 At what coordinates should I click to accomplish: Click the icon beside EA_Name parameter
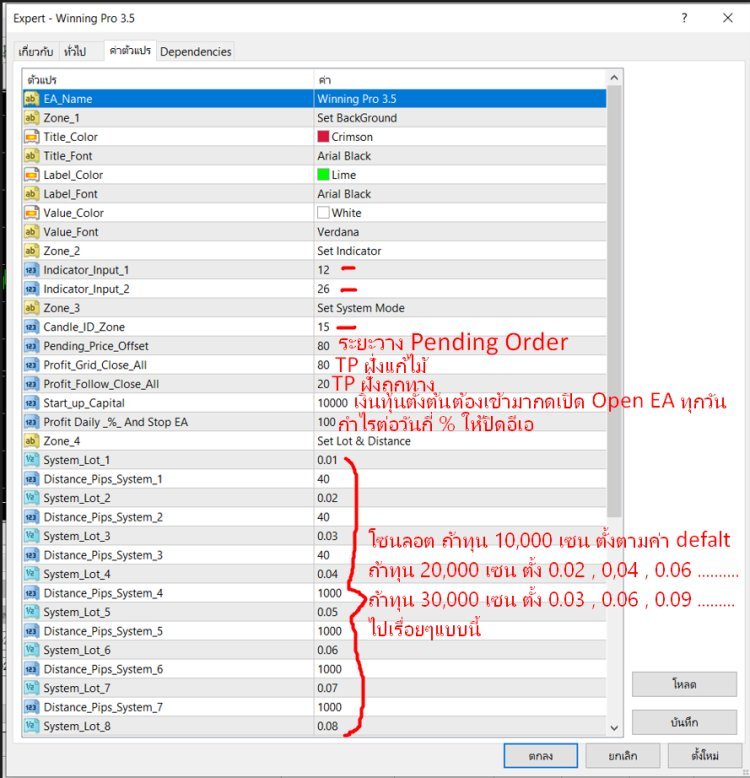[31, 99]
